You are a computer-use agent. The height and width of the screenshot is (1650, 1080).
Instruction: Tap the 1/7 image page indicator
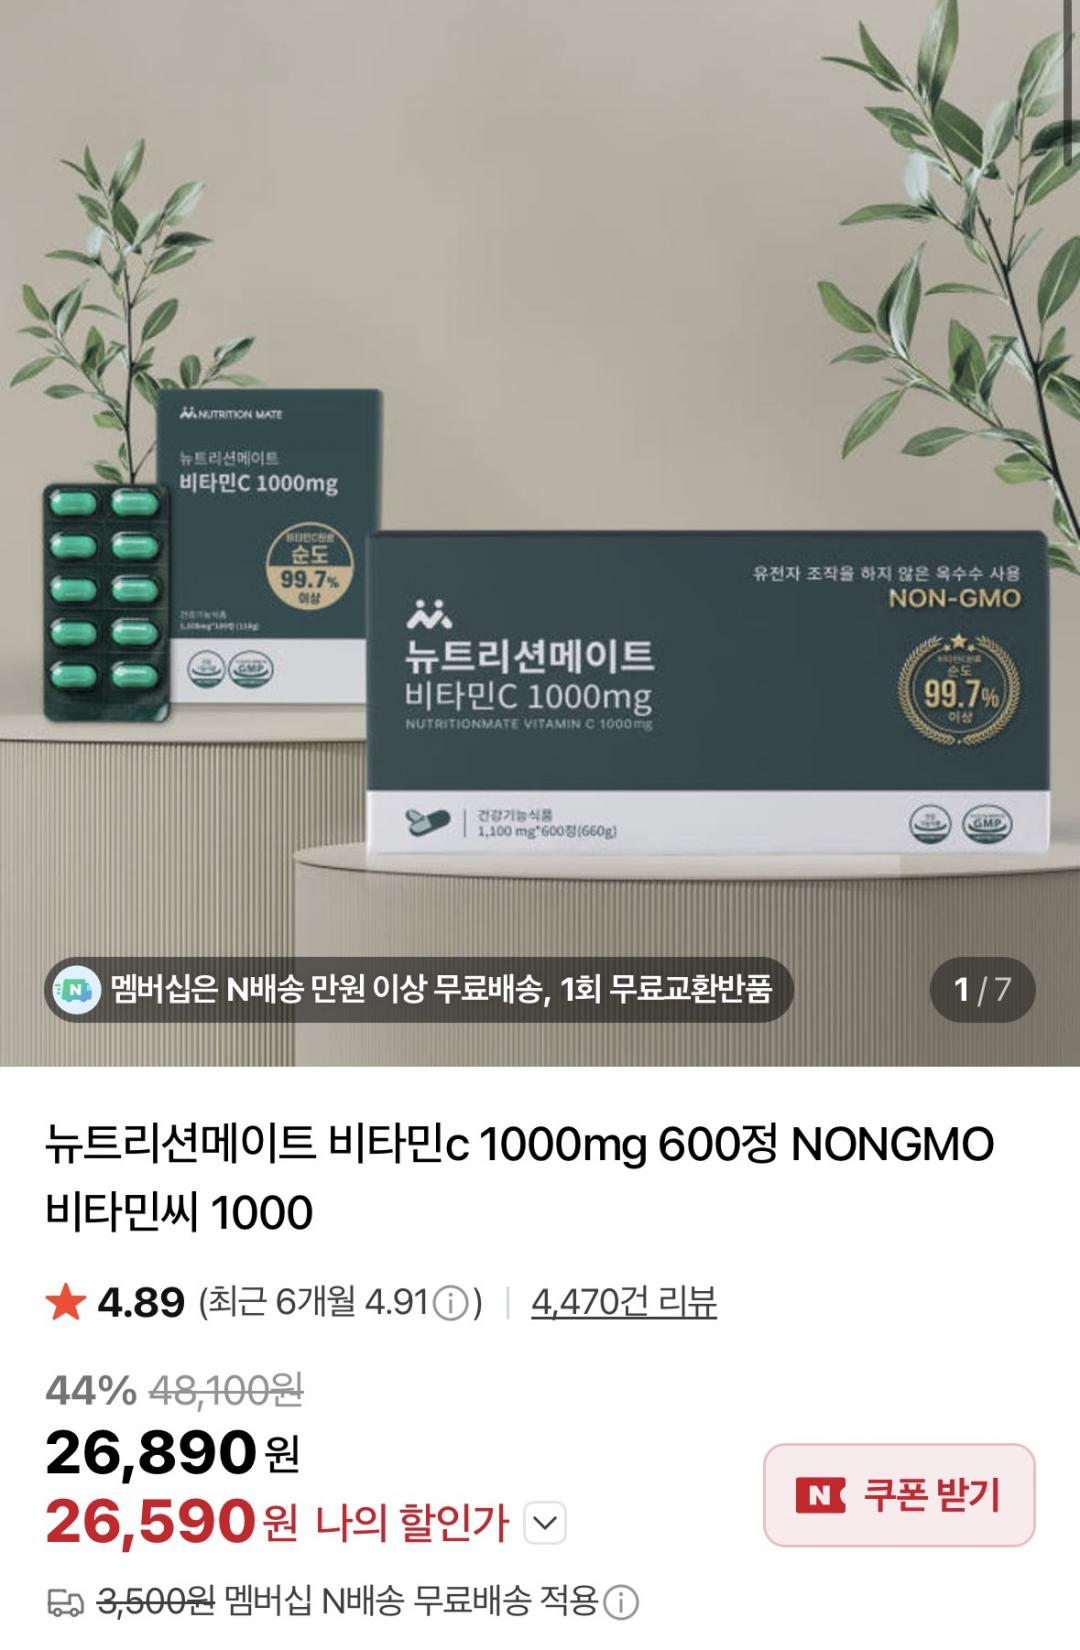tap(981, 990)
